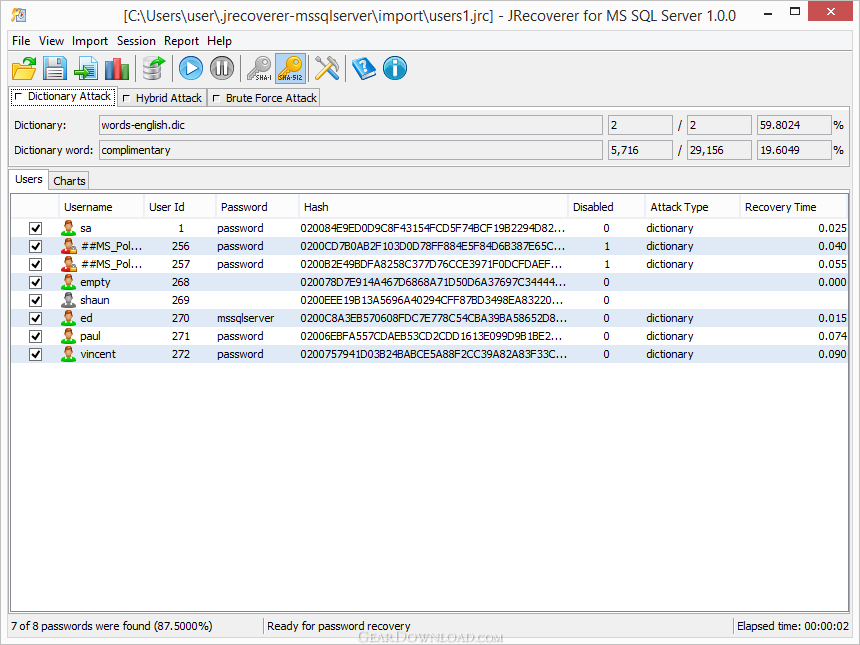This screenshot has height=645, width=860.
Task: Uncheck checkbox for User Id 256
Action: (x=36, y=246)
